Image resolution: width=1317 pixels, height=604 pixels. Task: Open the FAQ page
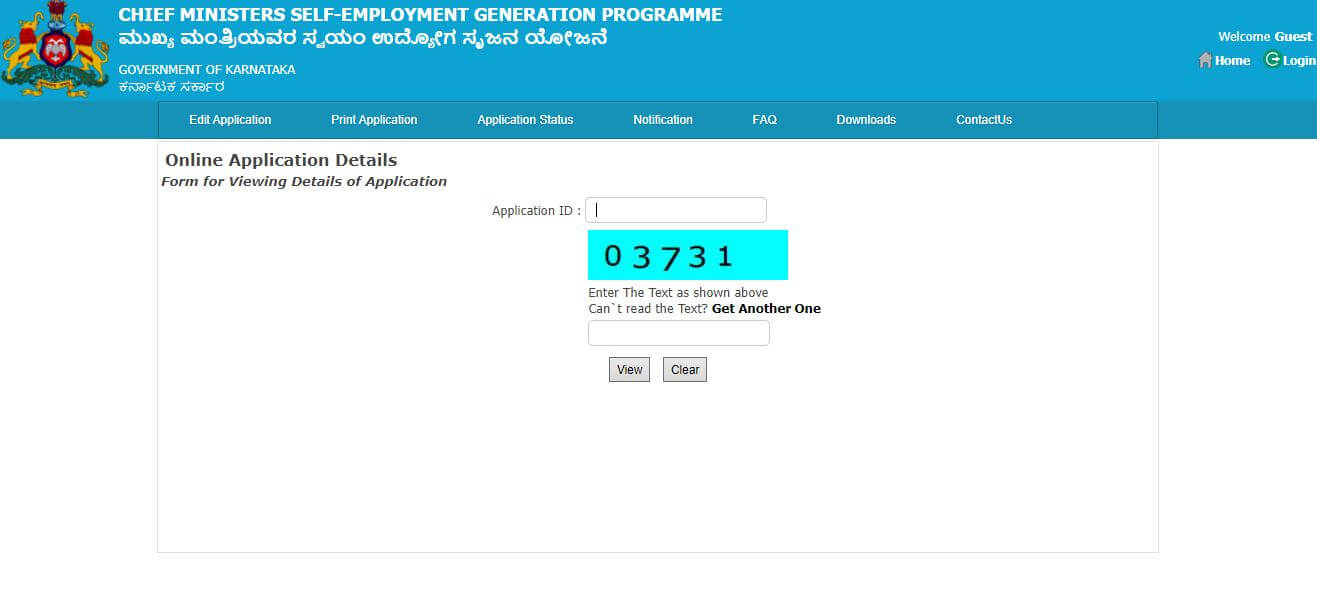pos(764,119)
